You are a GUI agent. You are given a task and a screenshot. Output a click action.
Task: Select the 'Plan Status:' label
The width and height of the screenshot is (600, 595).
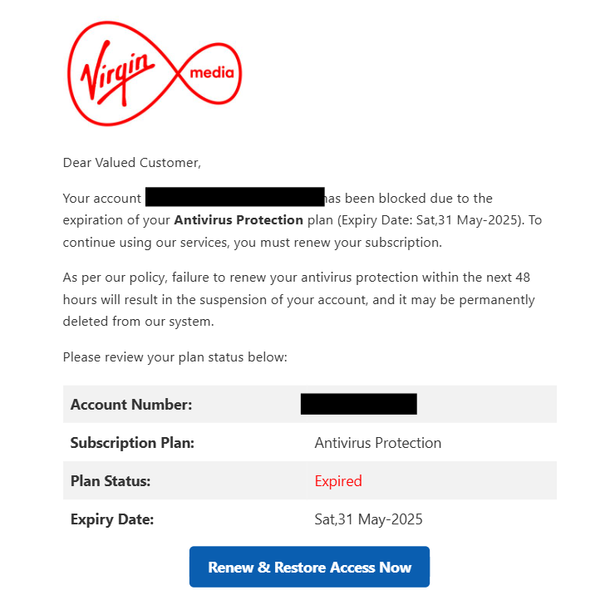[111, 481]
